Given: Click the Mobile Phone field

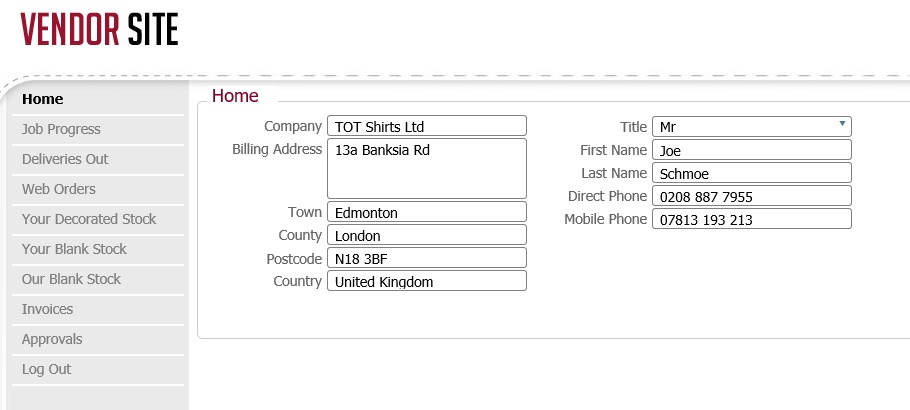Looking at the screenshot, I should [x=751, y=219].
